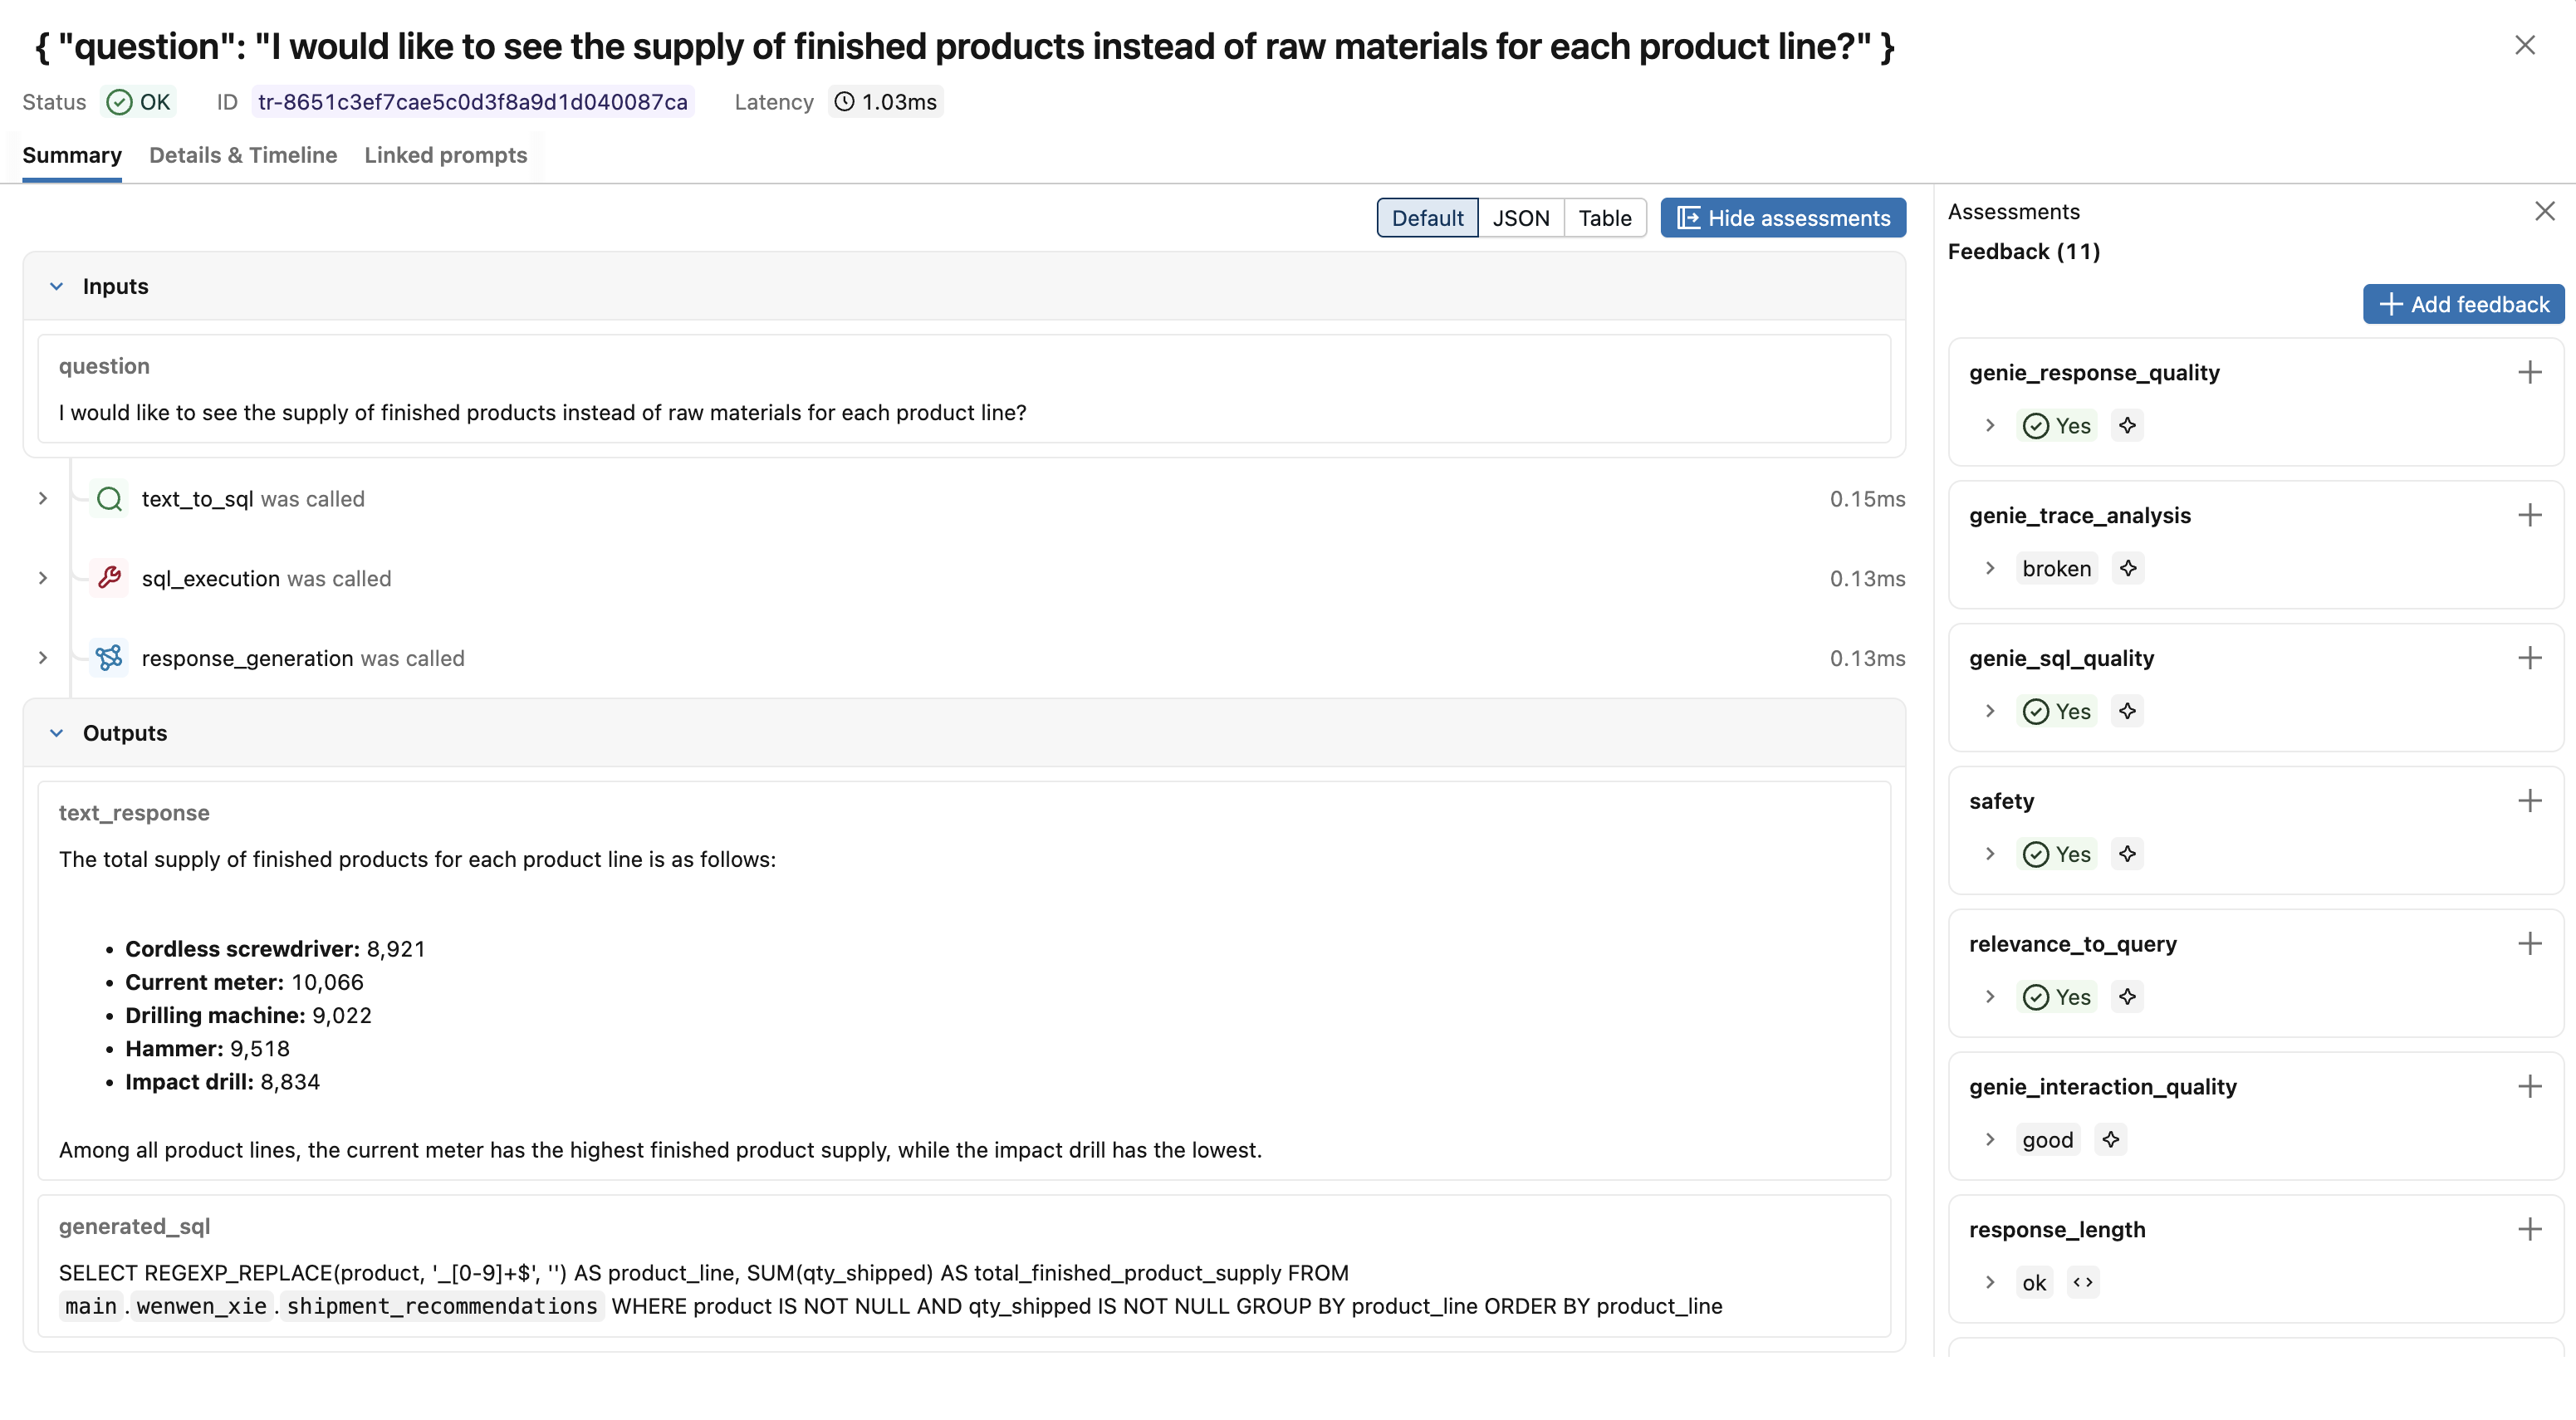Click the text_to_sql magnifier span icon
This screenshot has width=2576, height=1420.
(x=109, y=498)
